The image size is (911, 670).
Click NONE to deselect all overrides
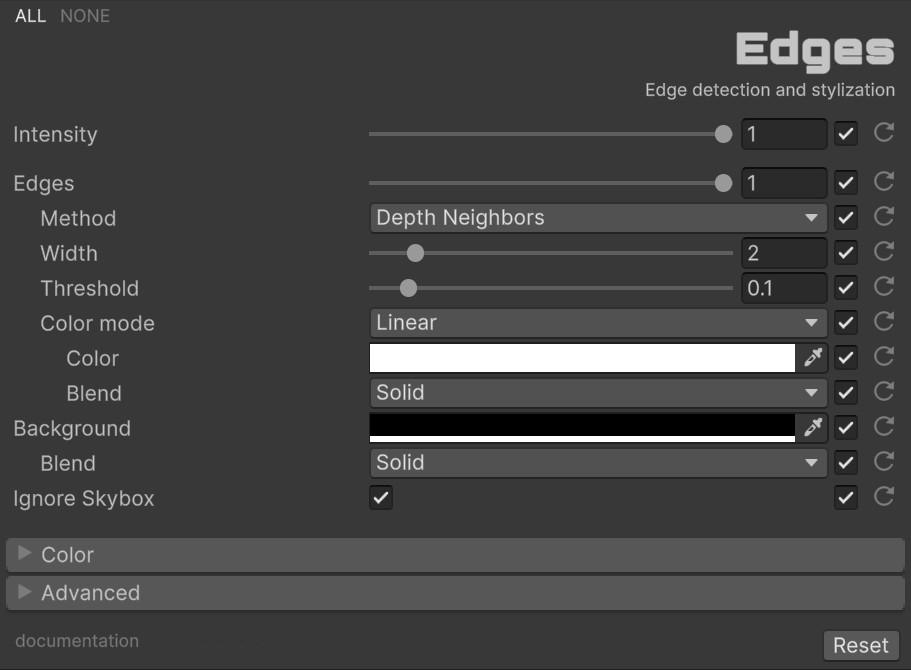pos(85,16)
